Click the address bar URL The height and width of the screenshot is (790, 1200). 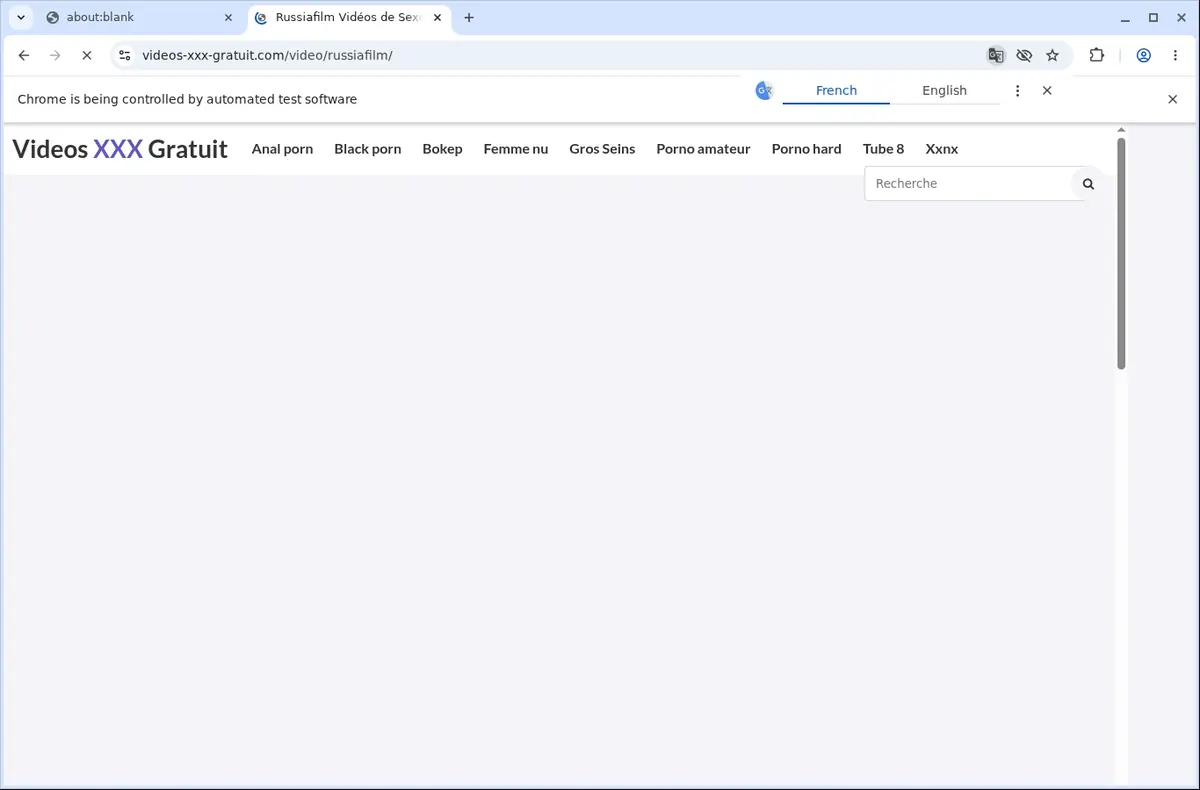click(x=267, y=56)
